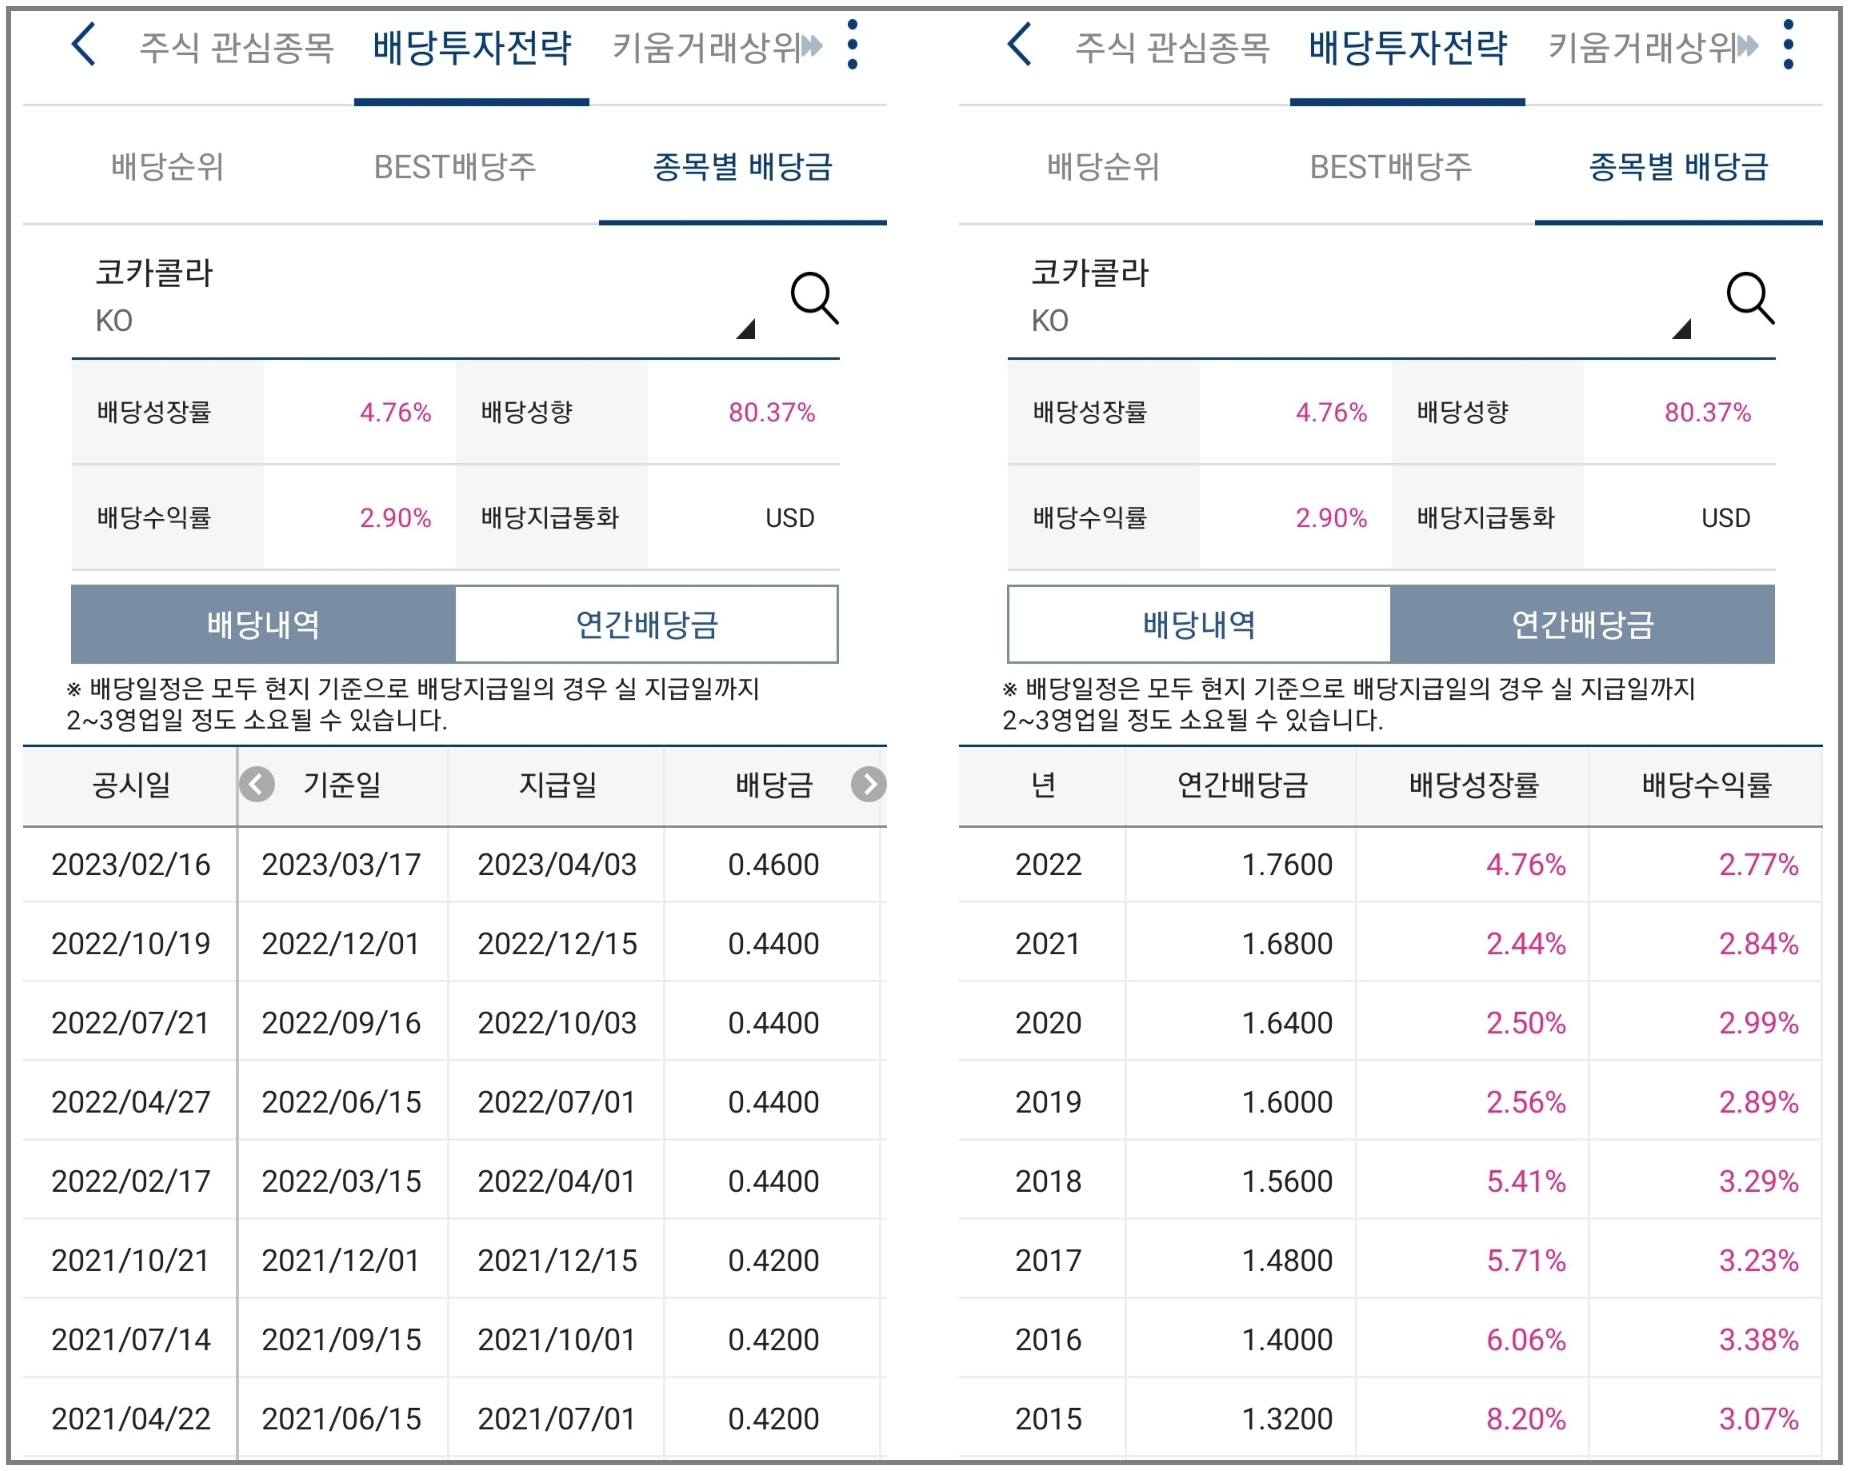The image size is (1851, 1471).
Task: Tap the USD currency value in right screen
Action: 1726,518
